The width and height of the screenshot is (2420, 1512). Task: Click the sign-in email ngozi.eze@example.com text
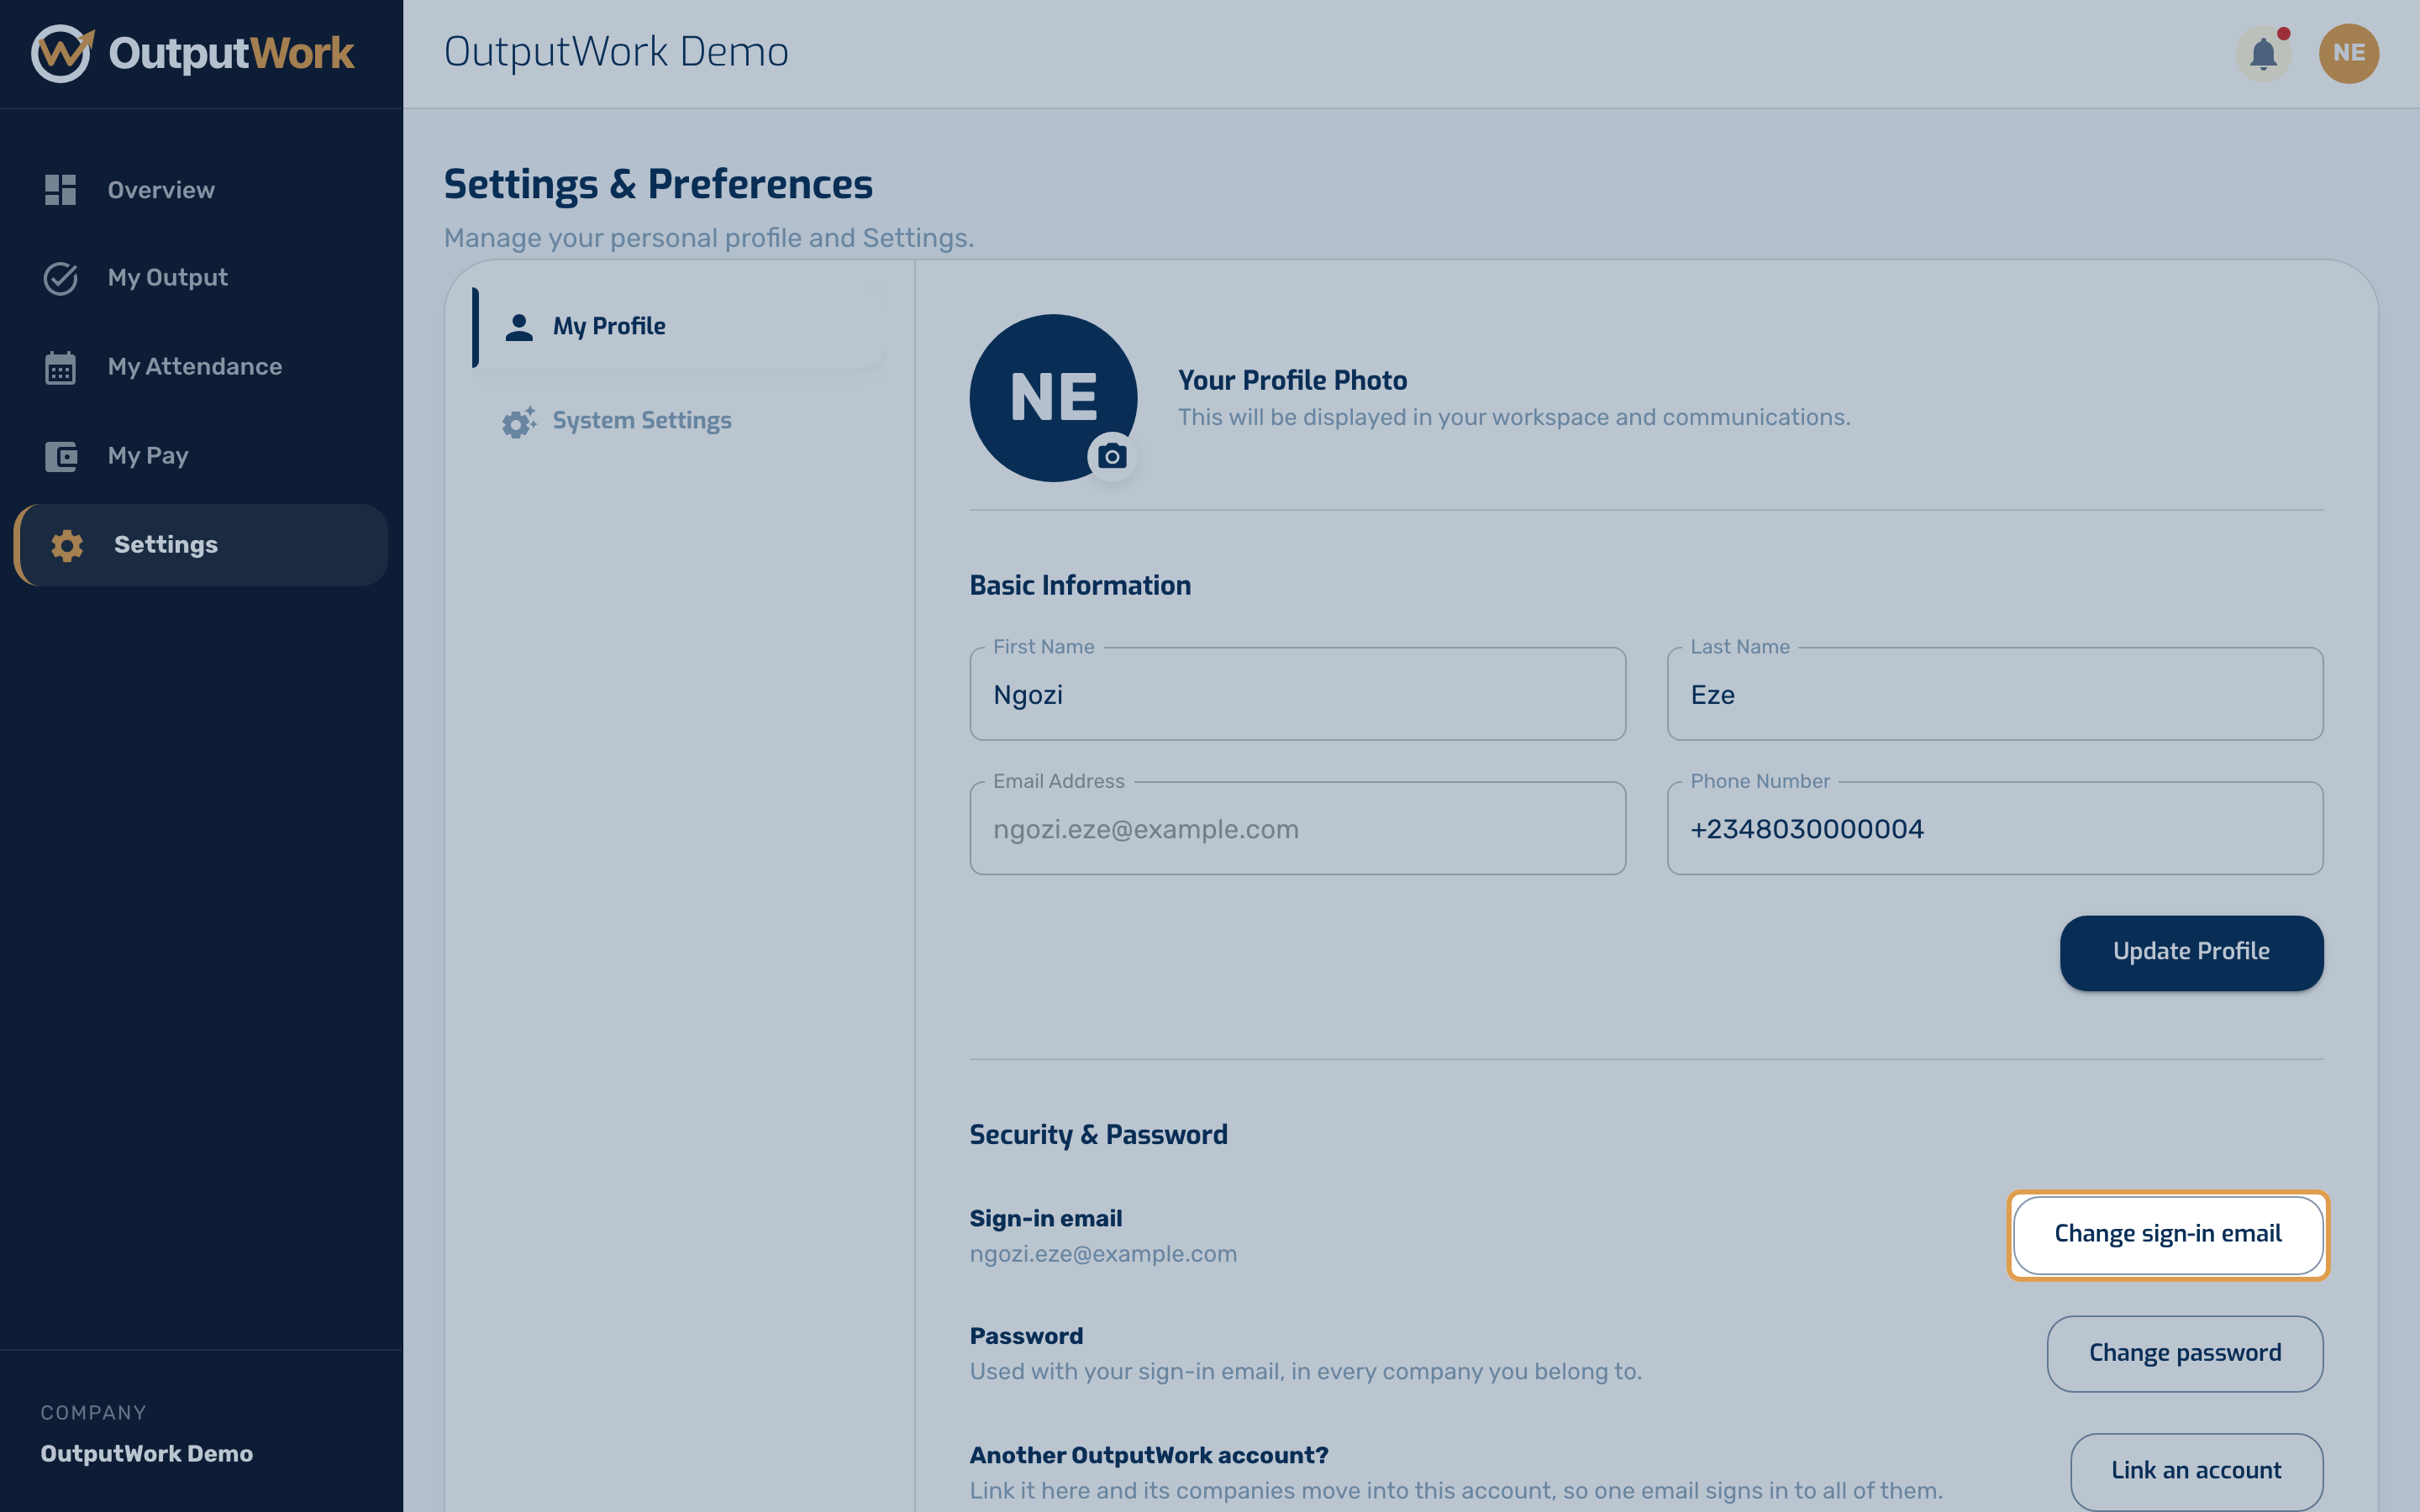coord(1103,1254)
